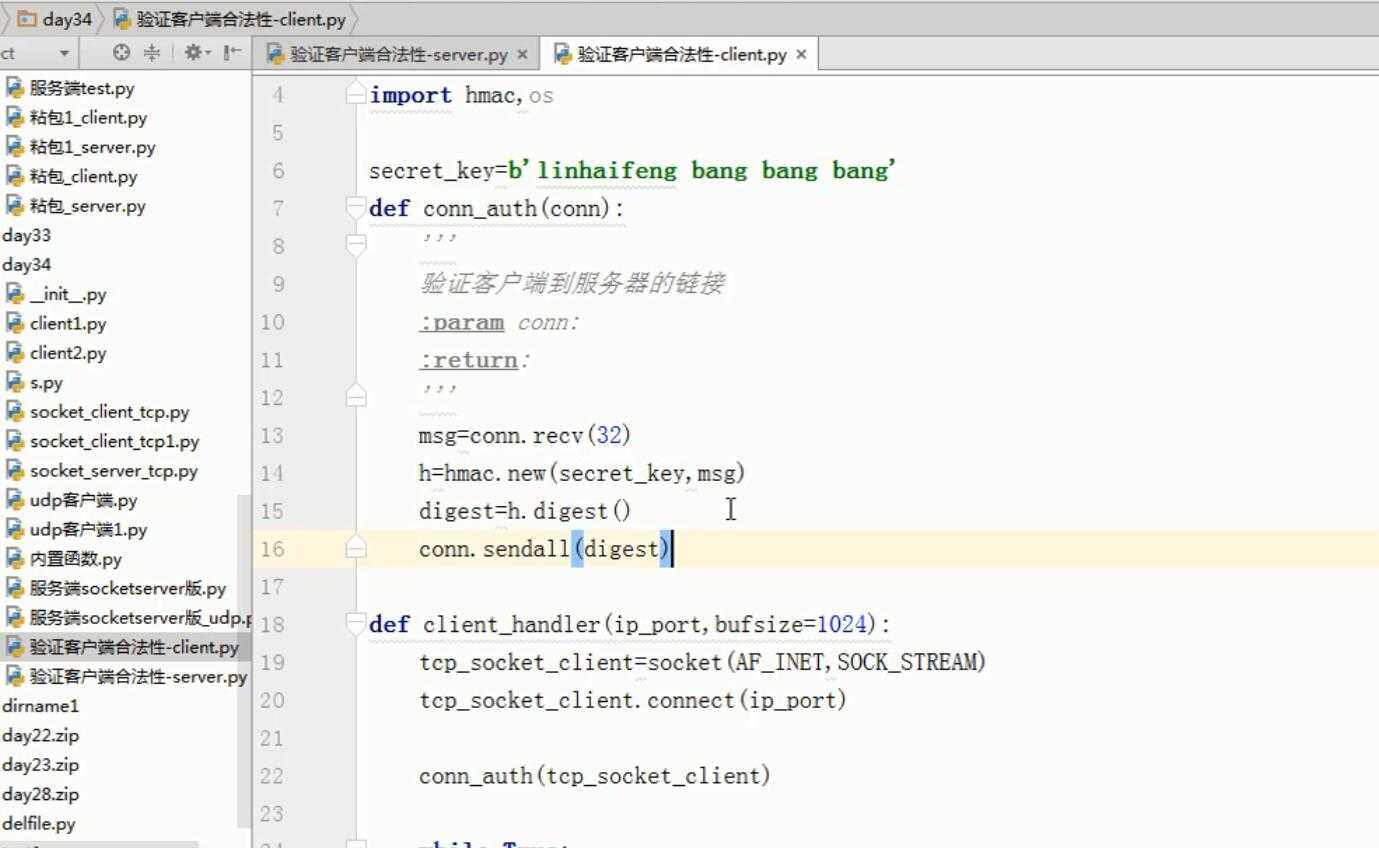Collapse the docstring starting on line 8
This screenshot has height=848, width=1379.
click(356, 245)
